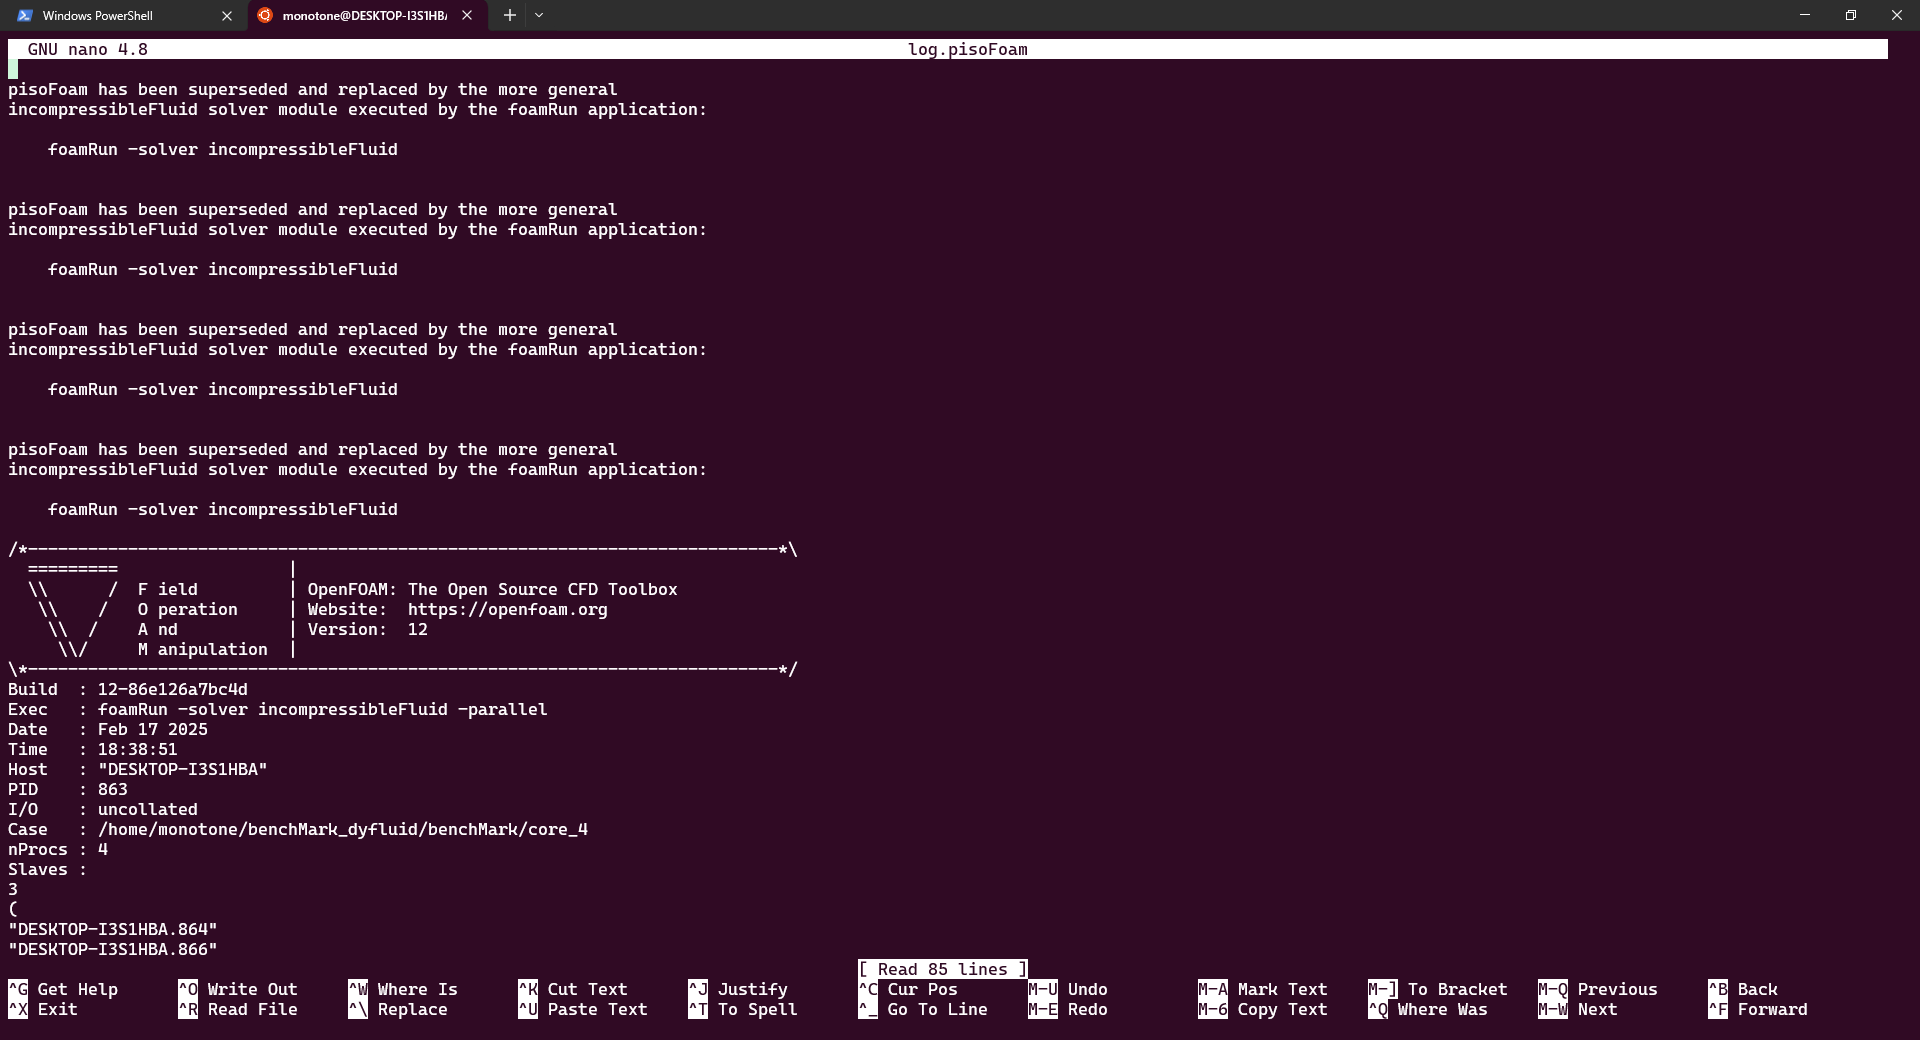Click the M-Q Previous shortcut

click(1598, 989)
